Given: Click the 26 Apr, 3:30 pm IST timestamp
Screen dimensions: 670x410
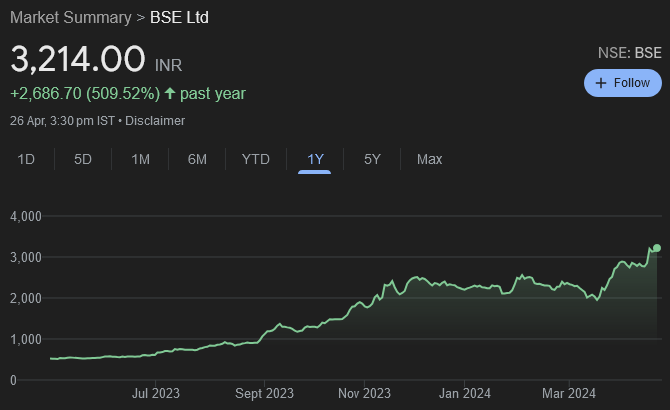Looking at the screenshot, I should click(62, 121).
